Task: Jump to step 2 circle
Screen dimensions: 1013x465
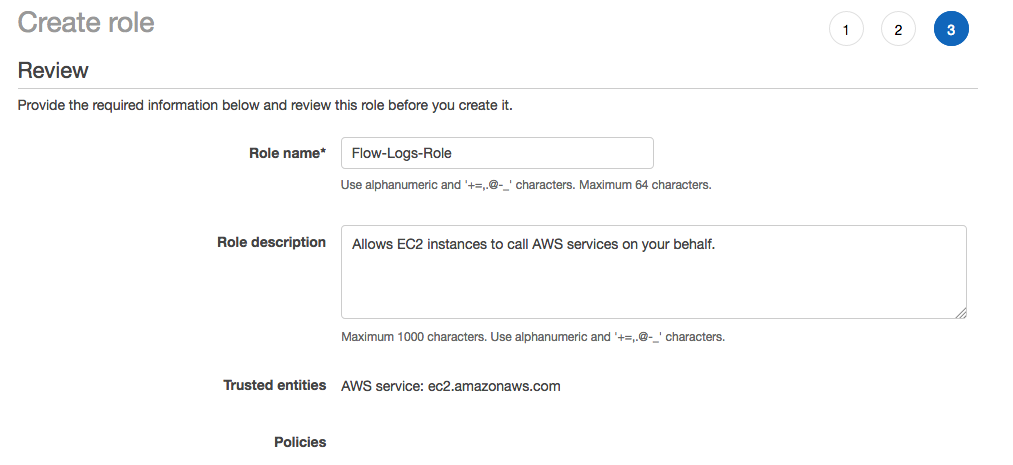Action: [898, 29]
